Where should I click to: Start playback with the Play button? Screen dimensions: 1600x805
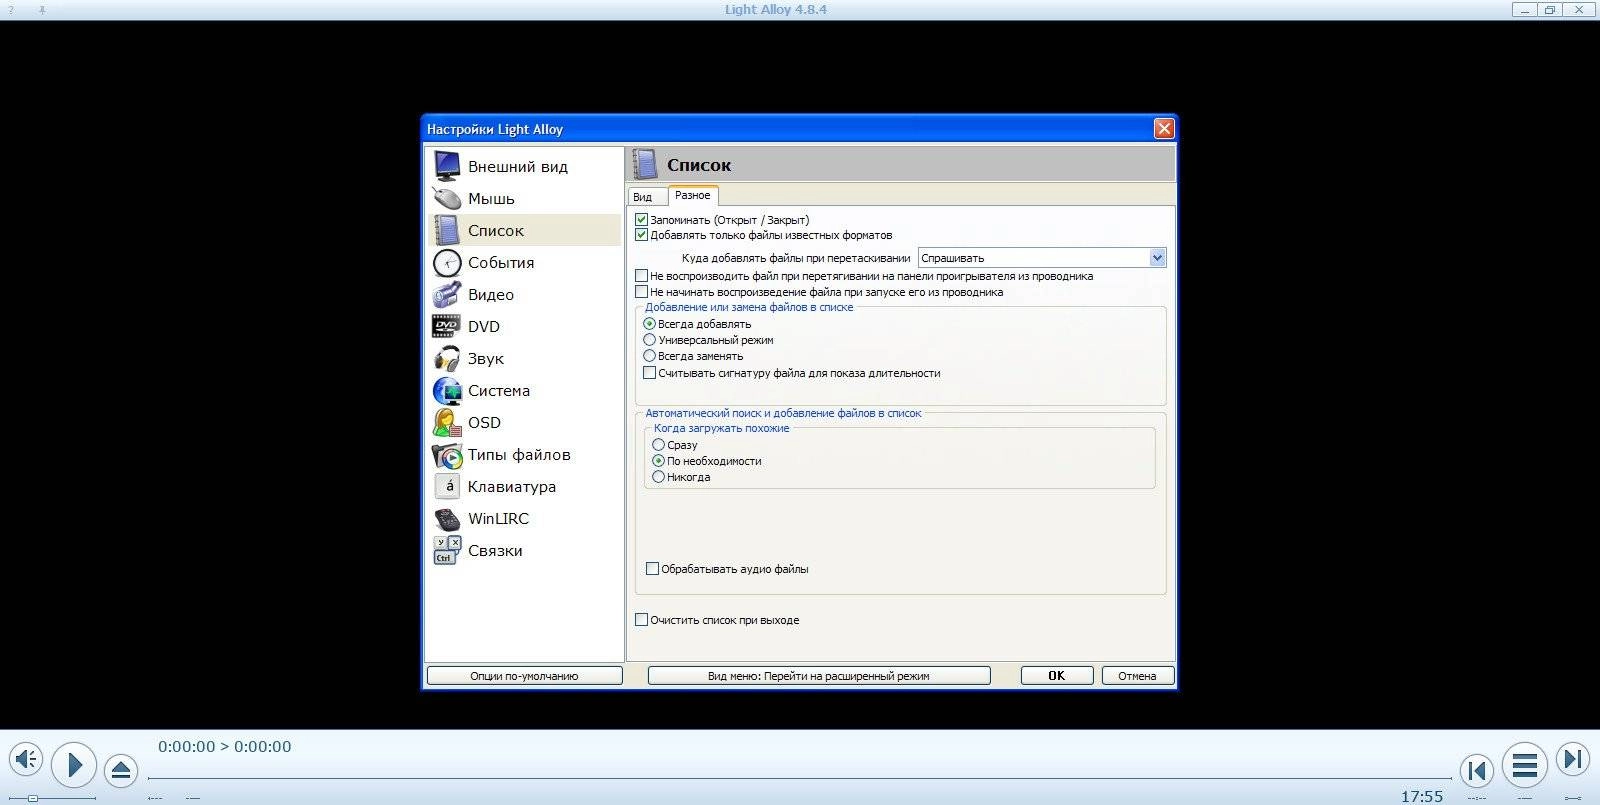[74, 766]
